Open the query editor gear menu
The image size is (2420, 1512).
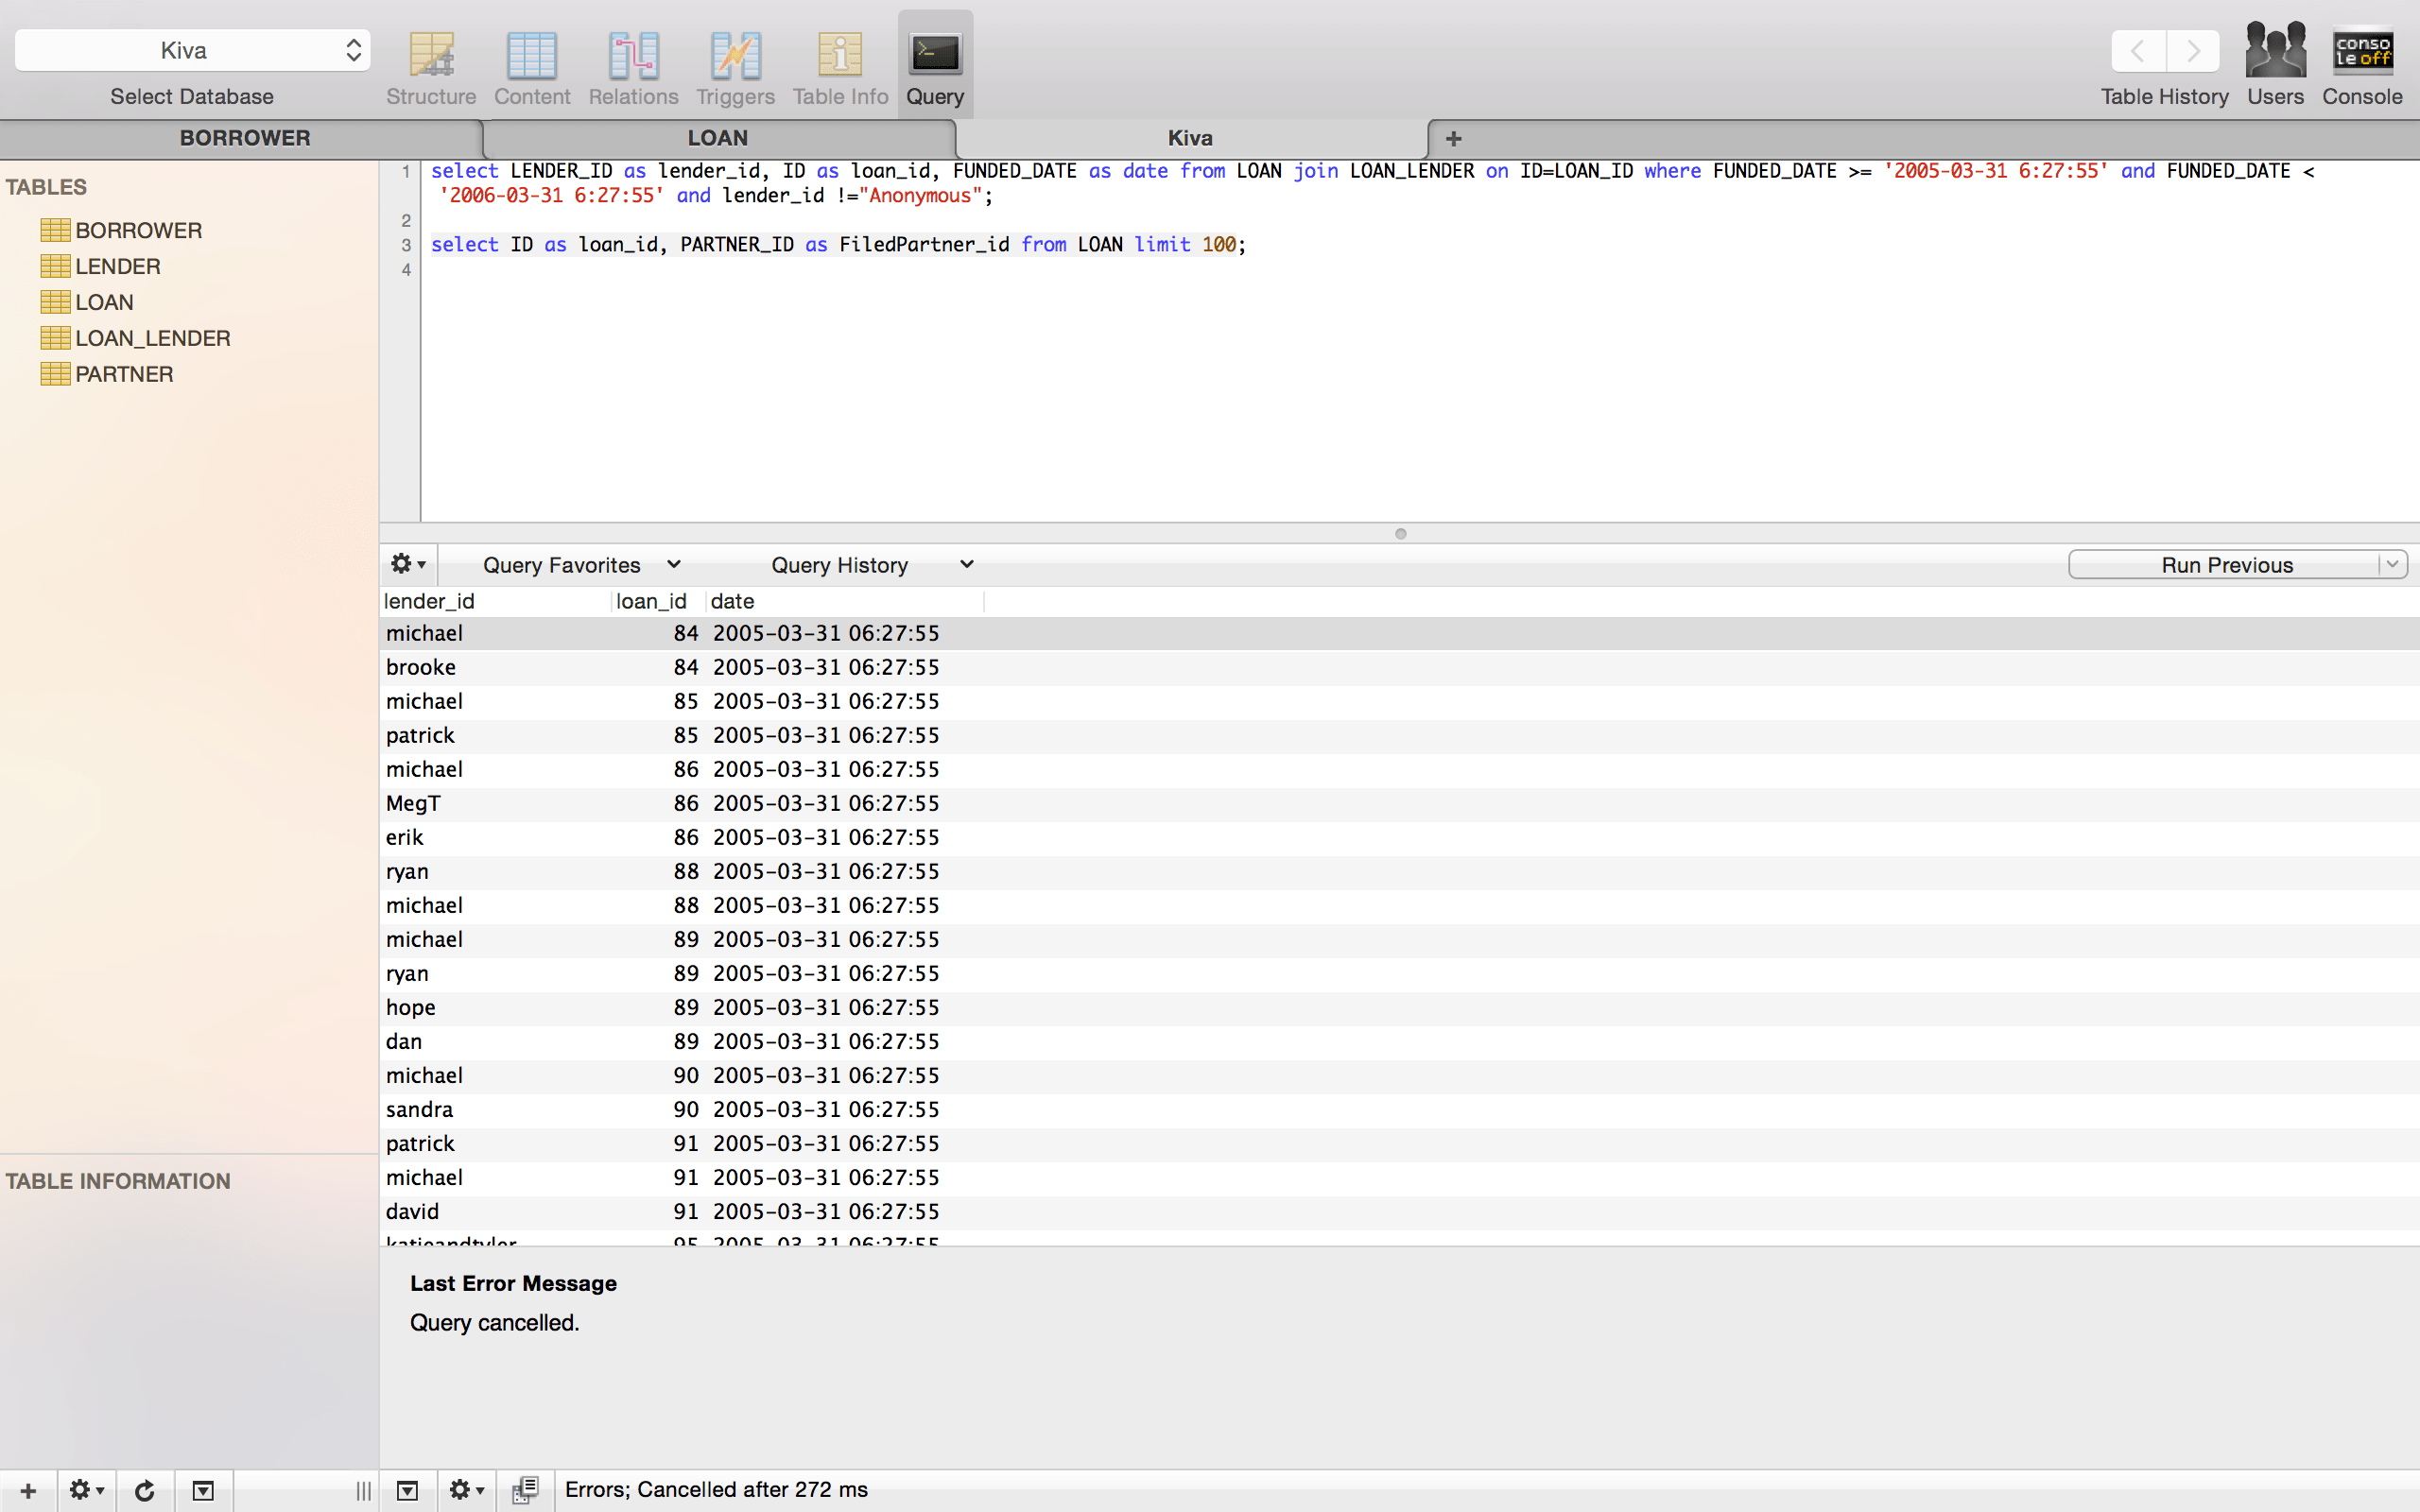coord(406,564)
